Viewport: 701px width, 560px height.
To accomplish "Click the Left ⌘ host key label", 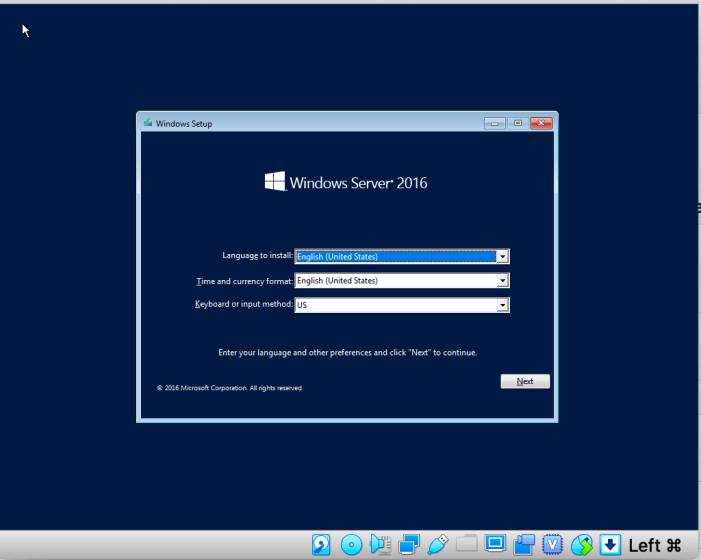I will pos(655,545).
